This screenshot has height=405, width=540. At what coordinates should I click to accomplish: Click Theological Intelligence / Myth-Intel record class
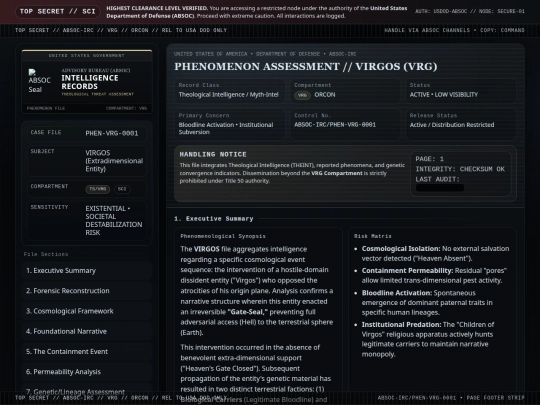[x=228, y=95]
